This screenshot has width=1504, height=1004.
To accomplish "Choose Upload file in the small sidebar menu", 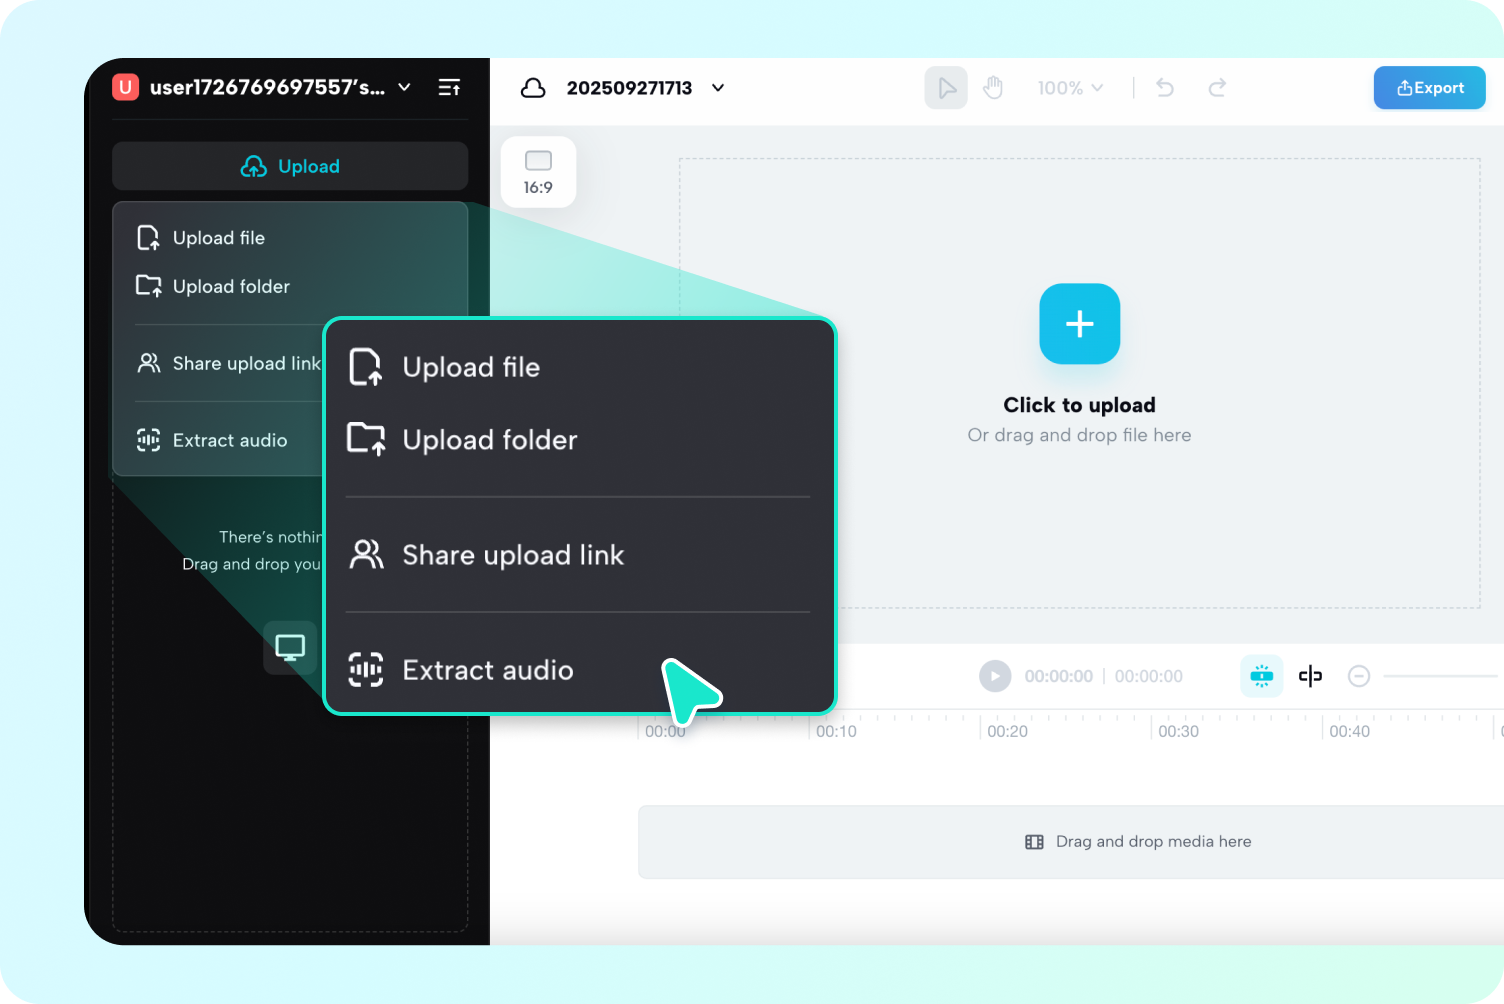I will pos(201,238).
